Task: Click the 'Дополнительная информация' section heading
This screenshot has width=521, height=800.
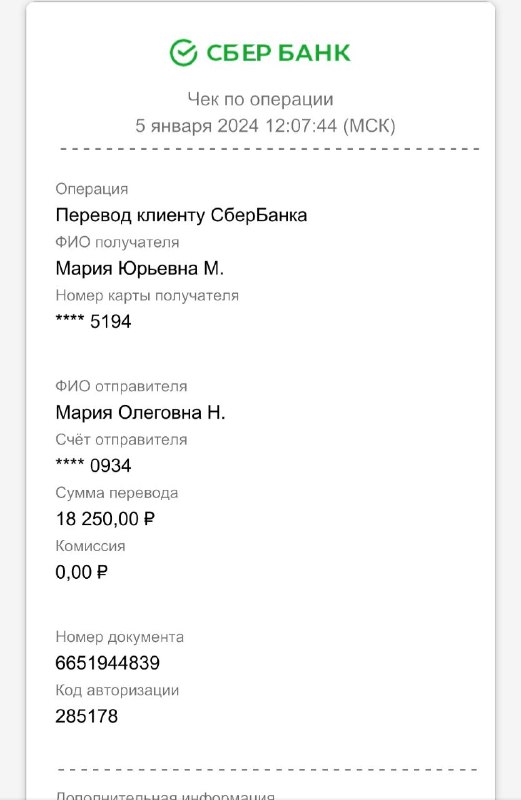Action: click(165, 795)
